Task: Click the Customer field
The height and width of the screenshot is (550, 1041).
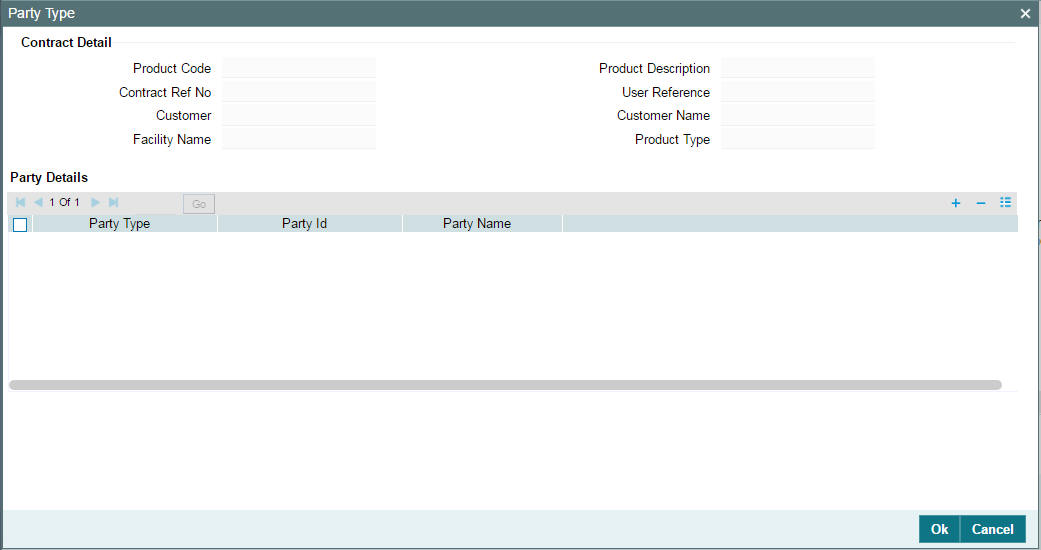Action: (x=299, y=115)
